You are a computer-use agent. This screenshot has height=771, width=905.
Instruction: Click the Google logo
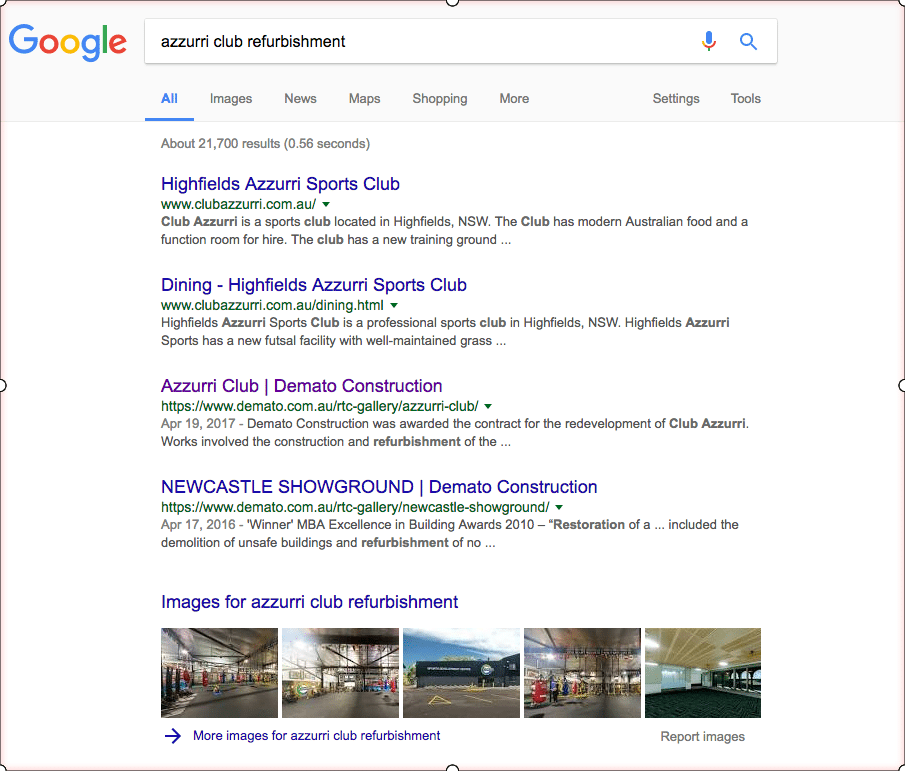[67, 43]
